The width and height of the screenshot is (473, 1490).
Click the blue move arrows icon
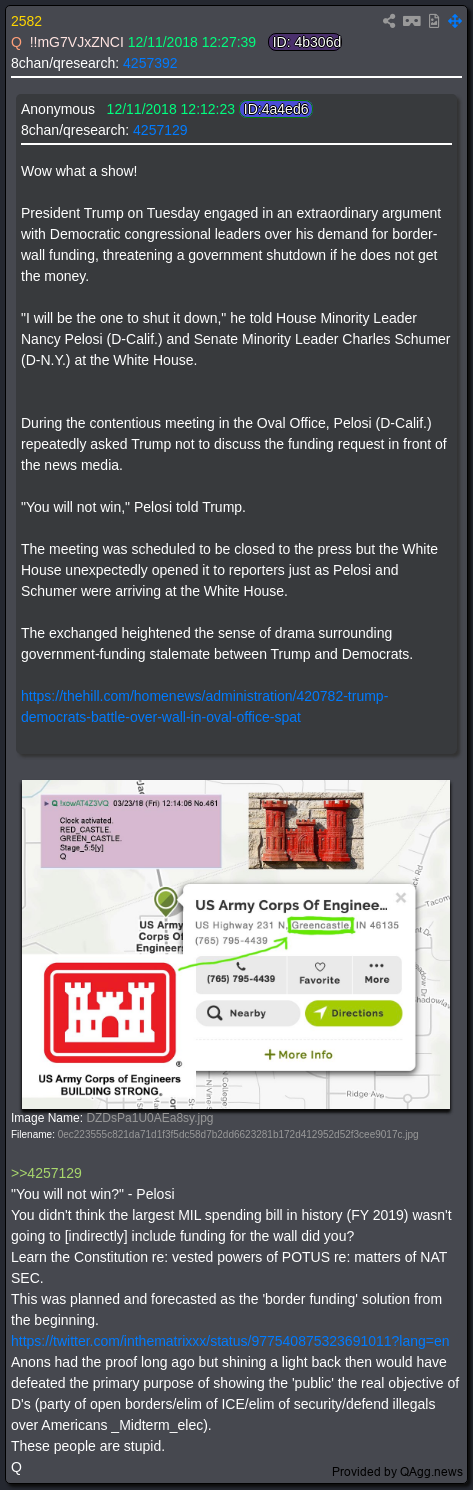click(x=455, y=21)
